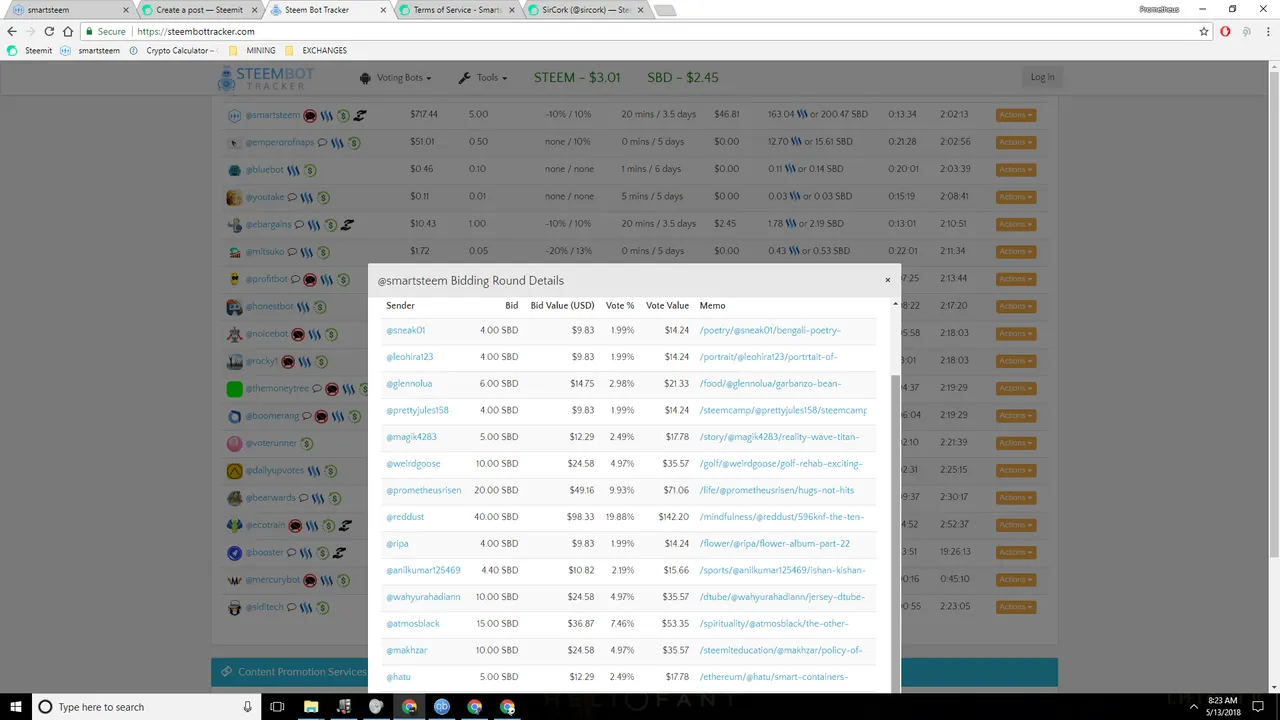Click the Steem logo icon beside @smartsteem

[x=327, y=115]
